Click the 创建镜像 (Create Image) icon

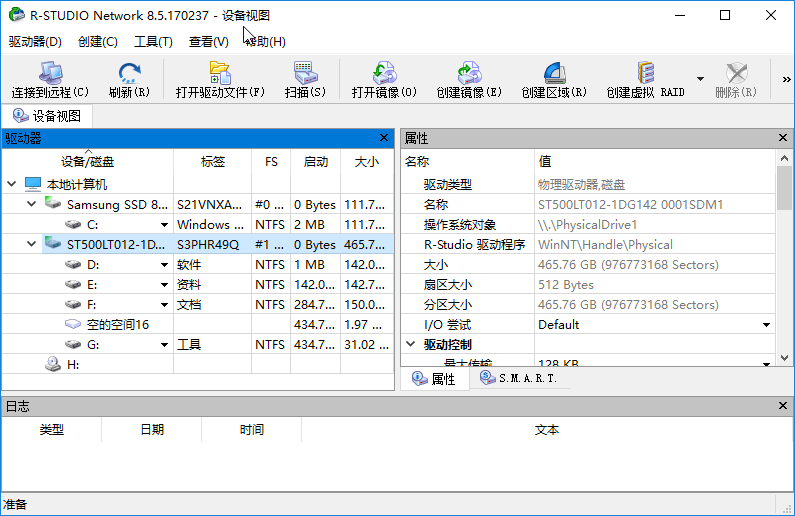coord(468,74)
